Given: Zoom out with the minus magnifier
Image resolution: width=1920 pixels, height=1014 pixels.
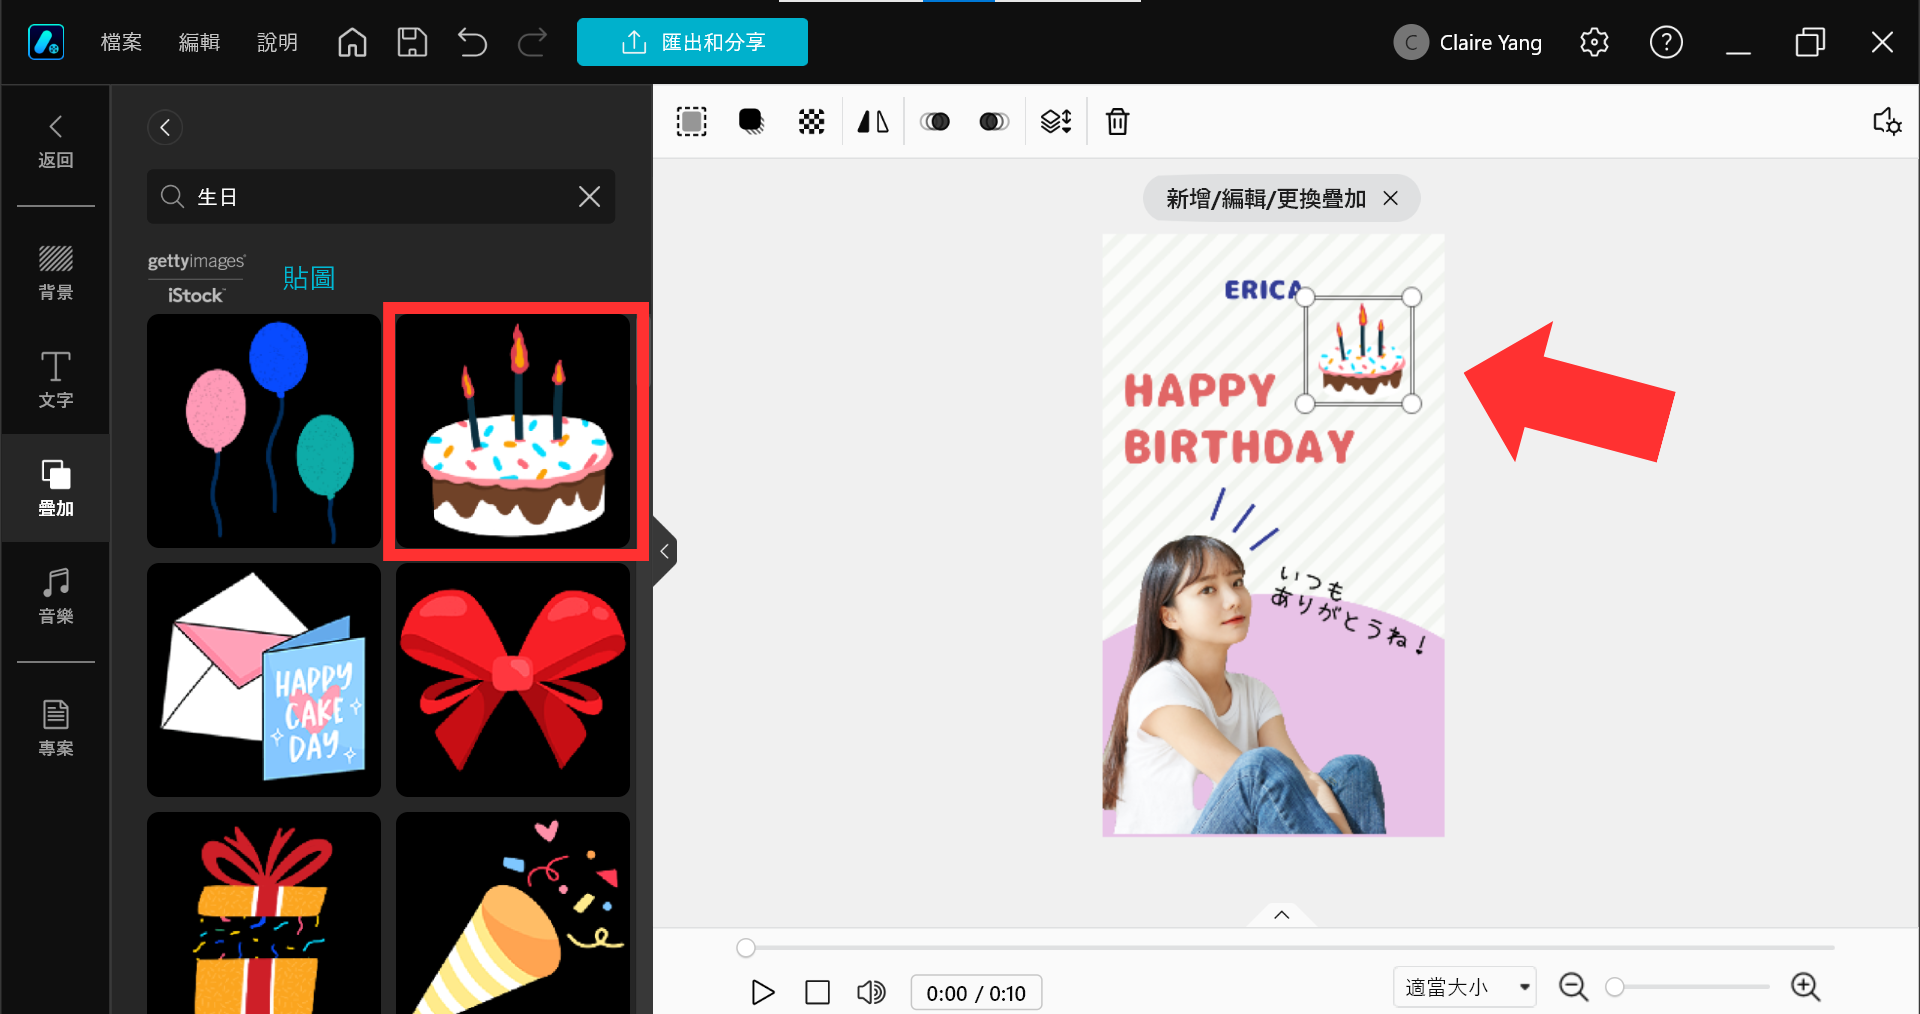Looking at the screenshot, I should (x=1573, y=987).
